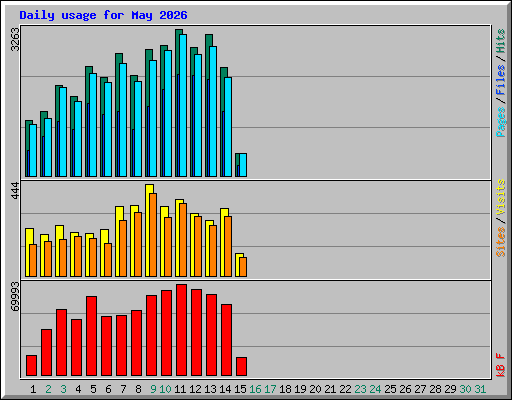Click the red KB bar for day 2

coord(46,353)
